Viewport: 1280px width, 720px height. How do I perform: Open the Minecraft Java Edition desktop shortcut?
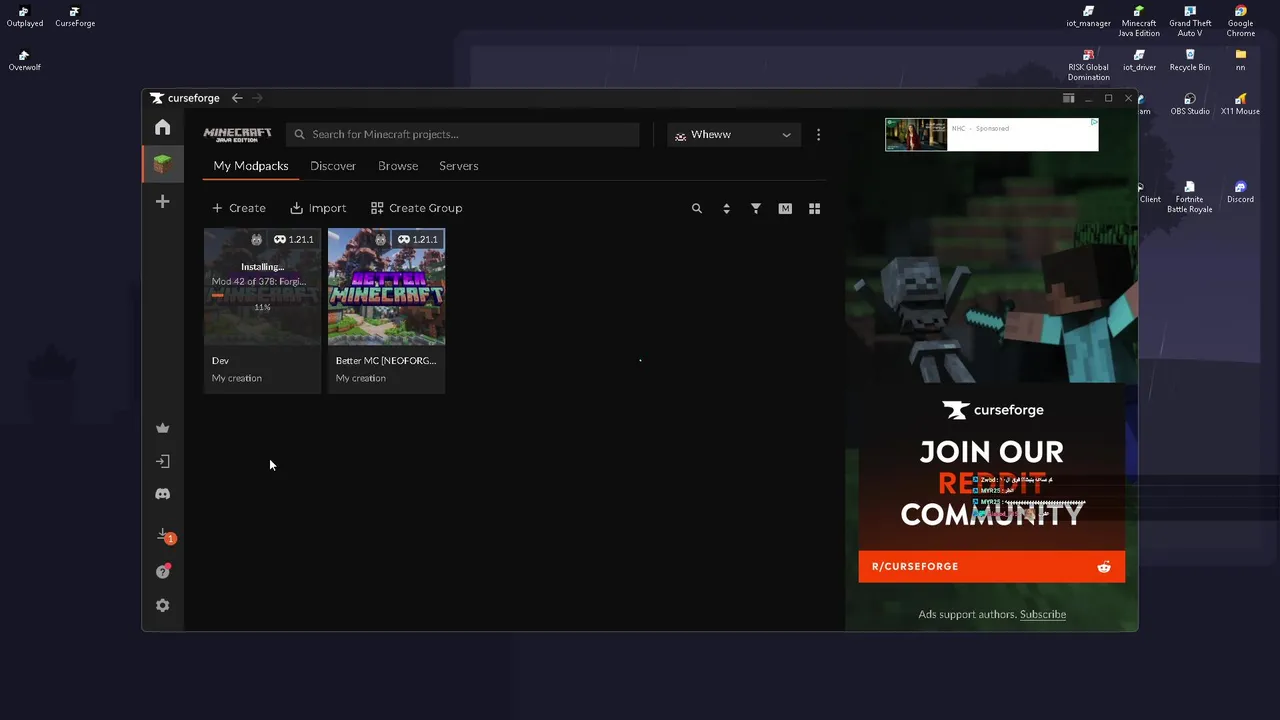click(x=1139, y=22)
